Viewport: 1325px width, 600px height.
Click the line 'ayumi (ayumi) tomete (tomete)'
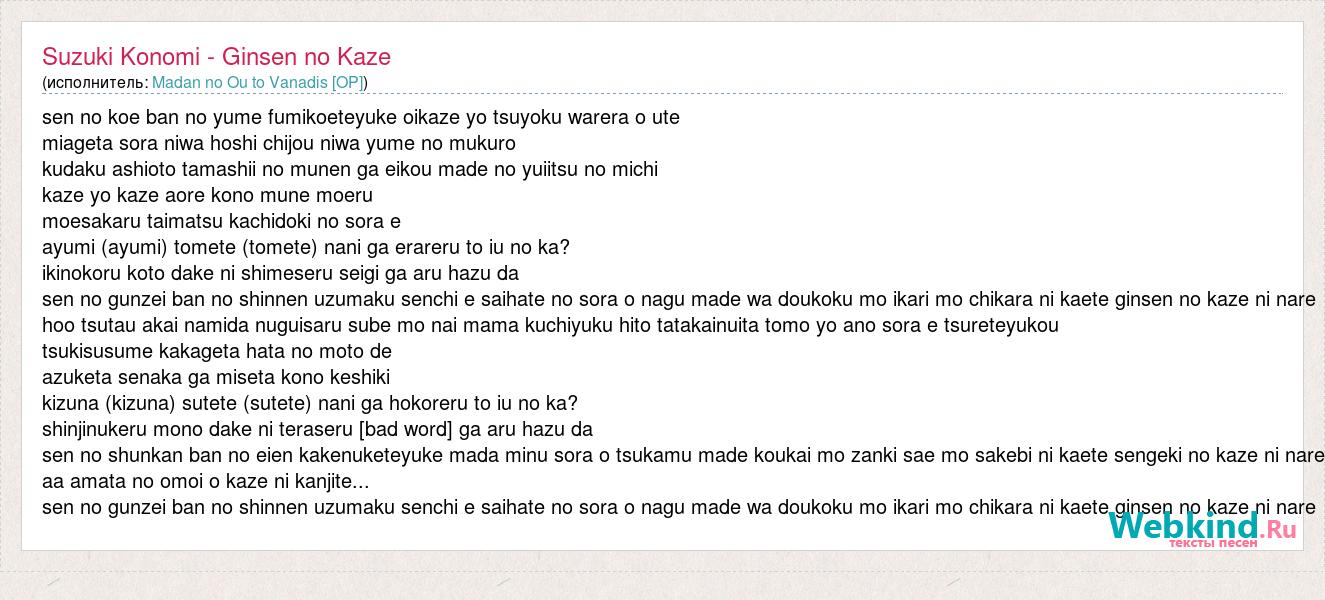tap(306, 247)
